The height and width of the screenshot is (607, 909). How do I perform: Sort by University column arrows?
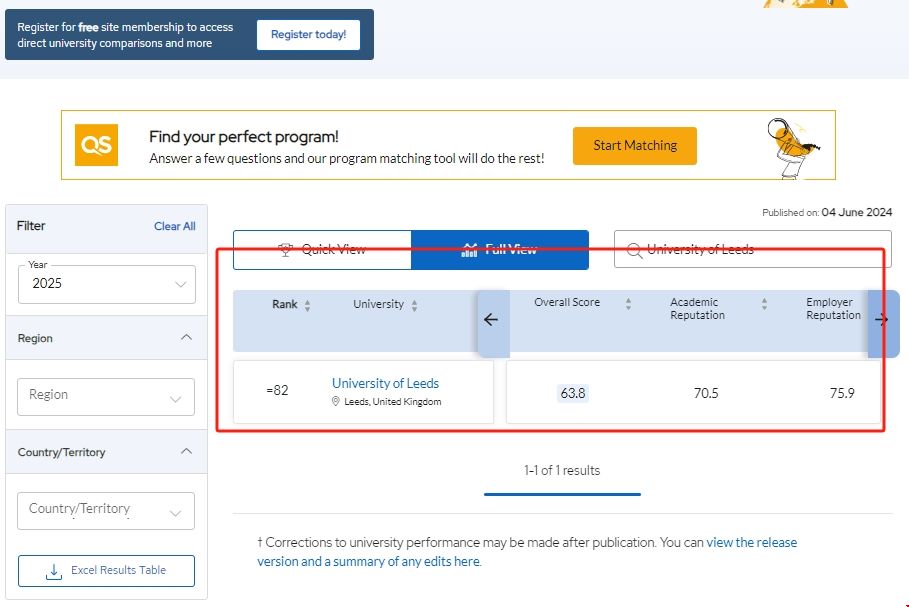pos(414,305)
